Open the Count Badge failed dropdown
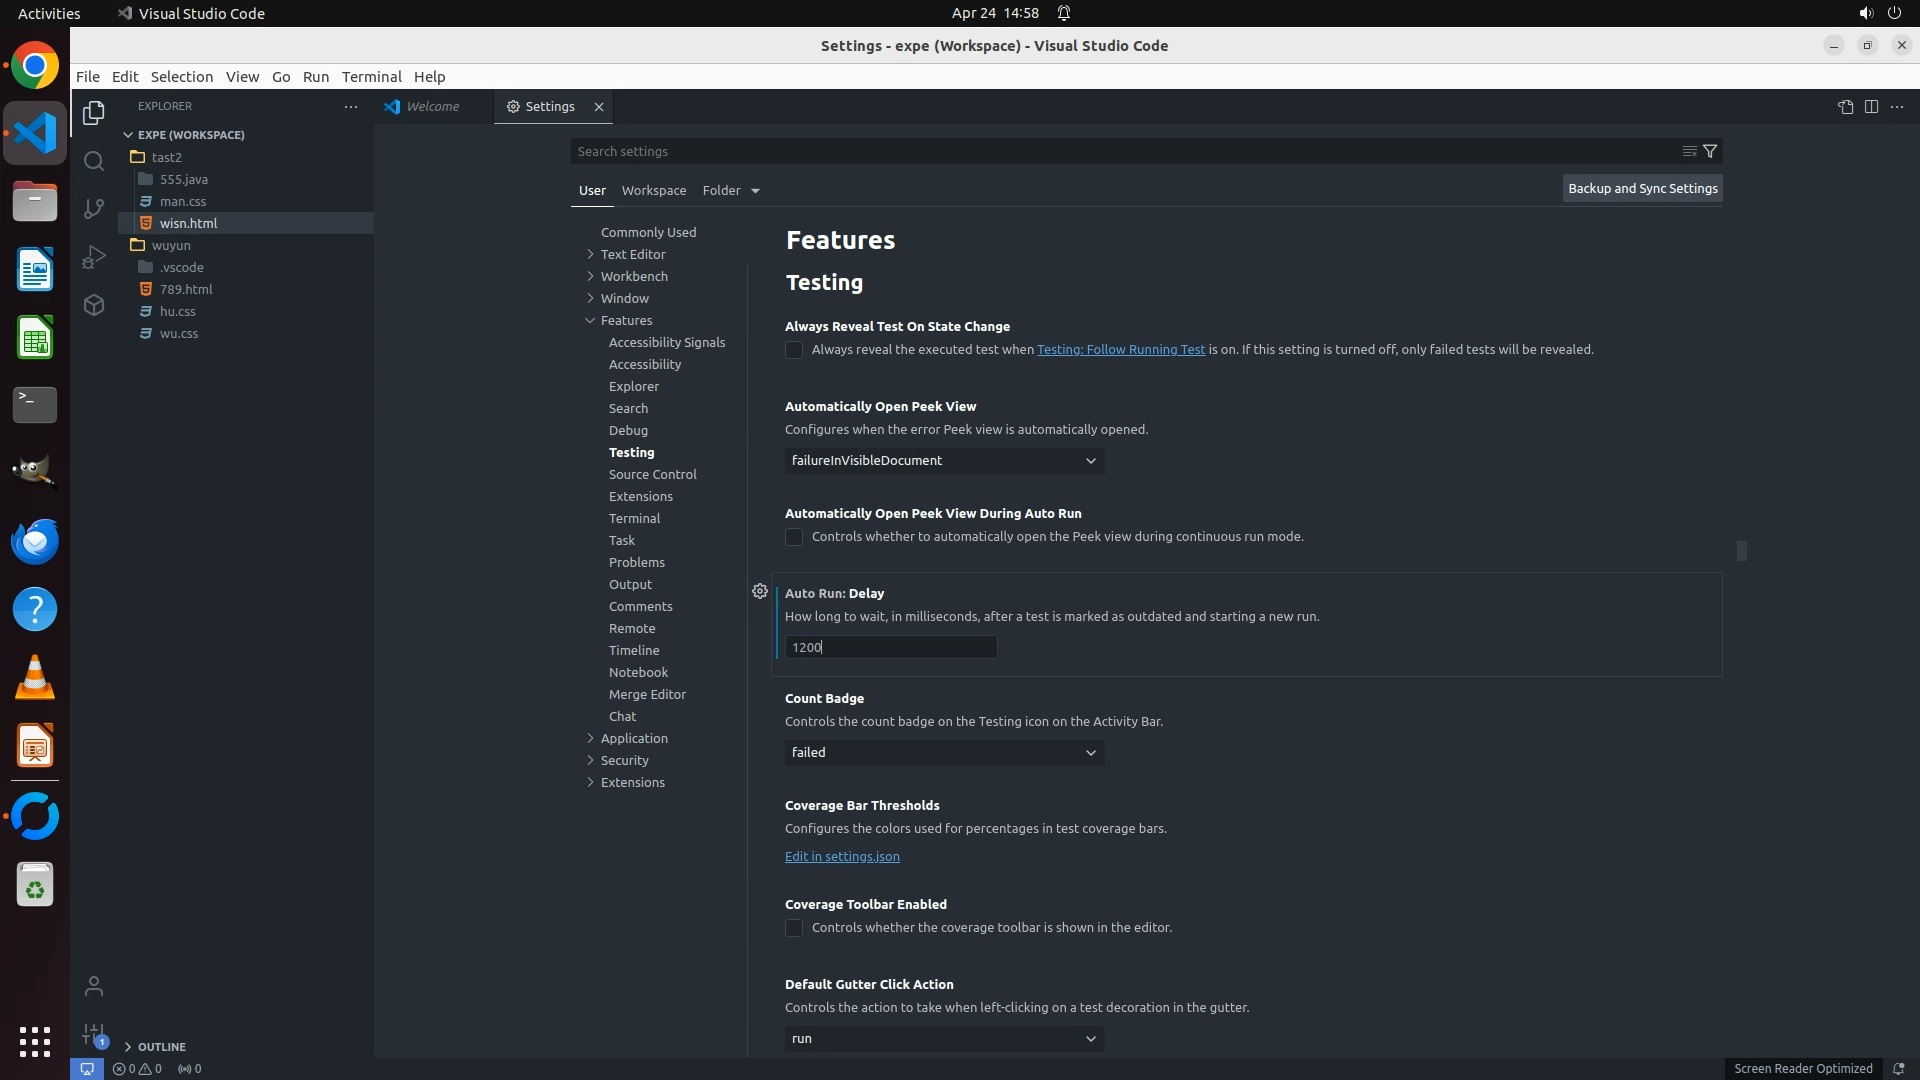 point(944,753)
